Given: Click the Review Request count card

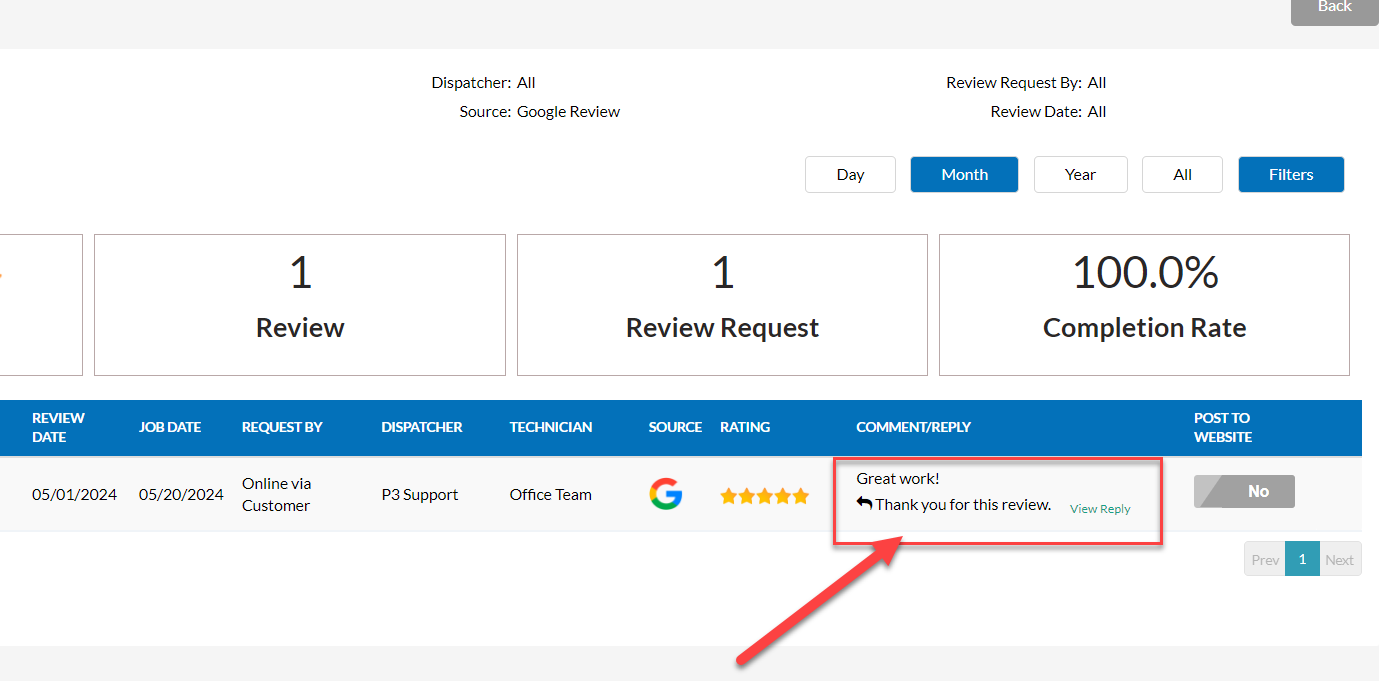Looking at the screenshot, I should click(x=722, y=305).
